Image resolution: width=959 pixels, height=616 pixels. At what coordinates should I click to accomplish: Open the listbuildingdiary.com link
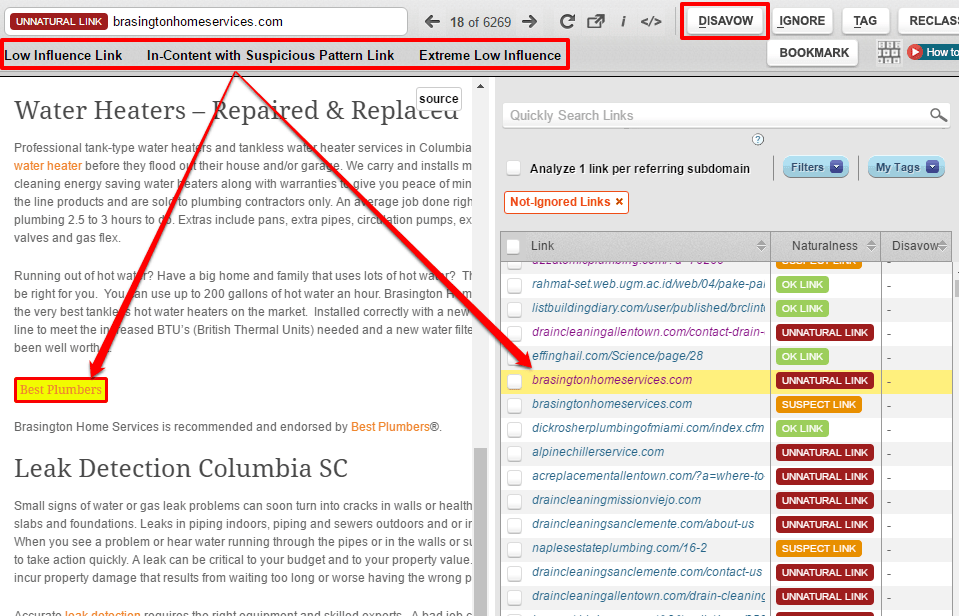pyautogui.click(x=648, y=308)
